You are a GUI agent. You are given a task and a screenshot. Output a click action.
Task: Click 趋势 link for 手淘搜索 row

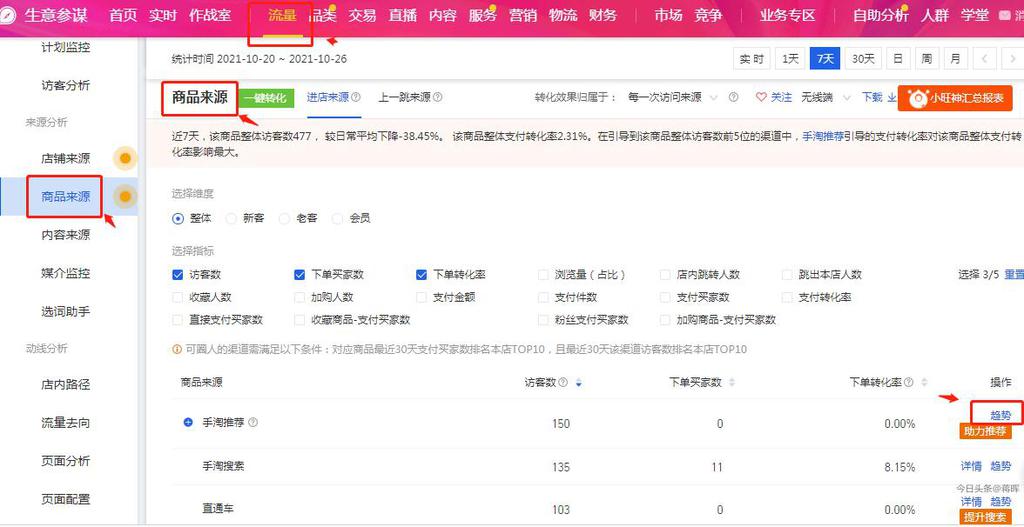point(1000,466)
